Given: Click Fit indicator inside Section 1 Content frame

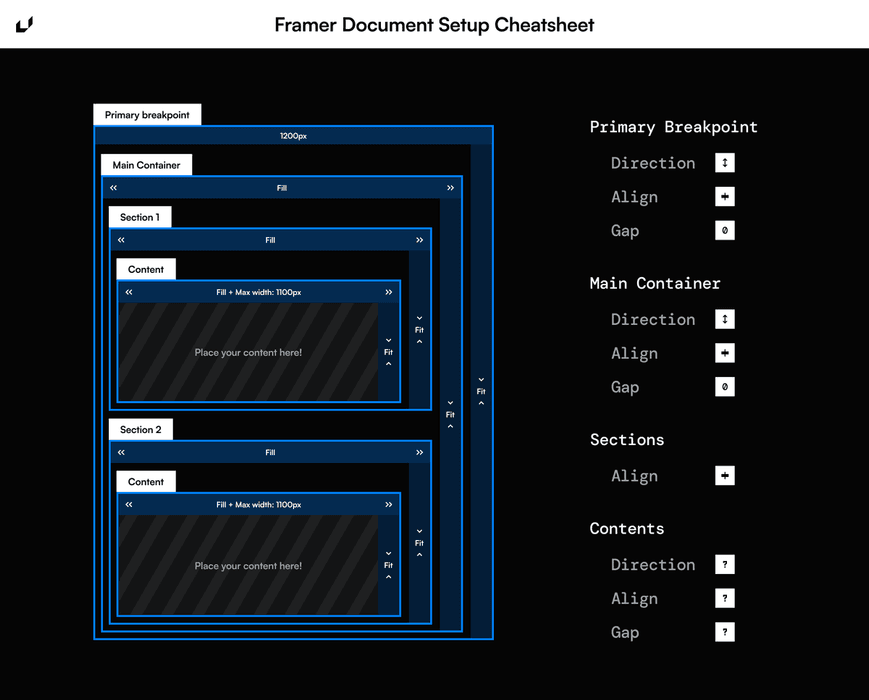Looking at the screenshot, I should pyautogui.click(x=389, y=352).
